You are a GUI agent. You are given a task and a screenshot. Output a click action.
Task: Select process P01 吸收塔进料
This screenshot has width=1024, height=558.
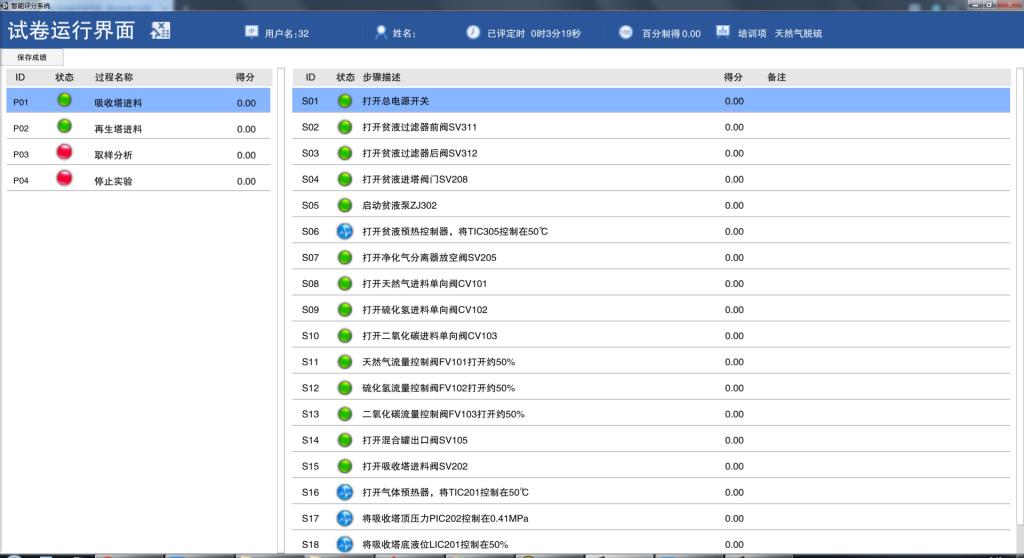(118, 102)
